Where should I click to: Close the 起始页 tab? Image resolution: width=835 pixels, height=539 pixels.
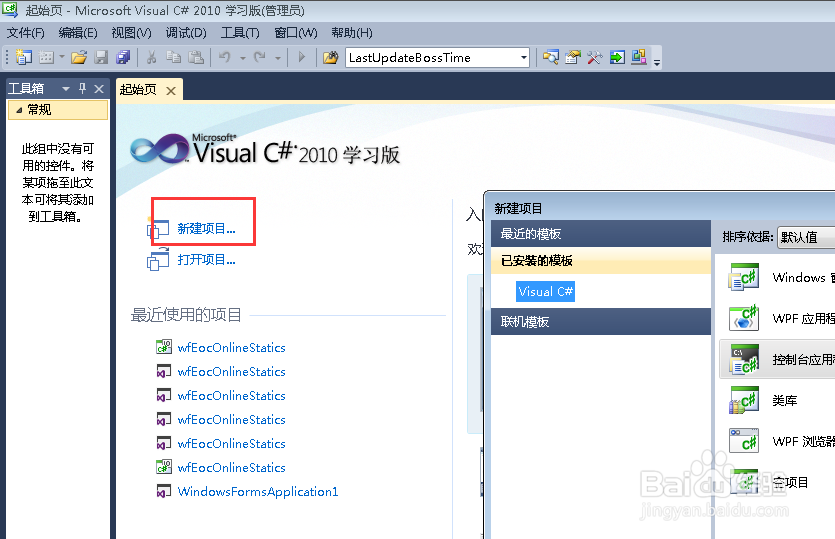171,91
